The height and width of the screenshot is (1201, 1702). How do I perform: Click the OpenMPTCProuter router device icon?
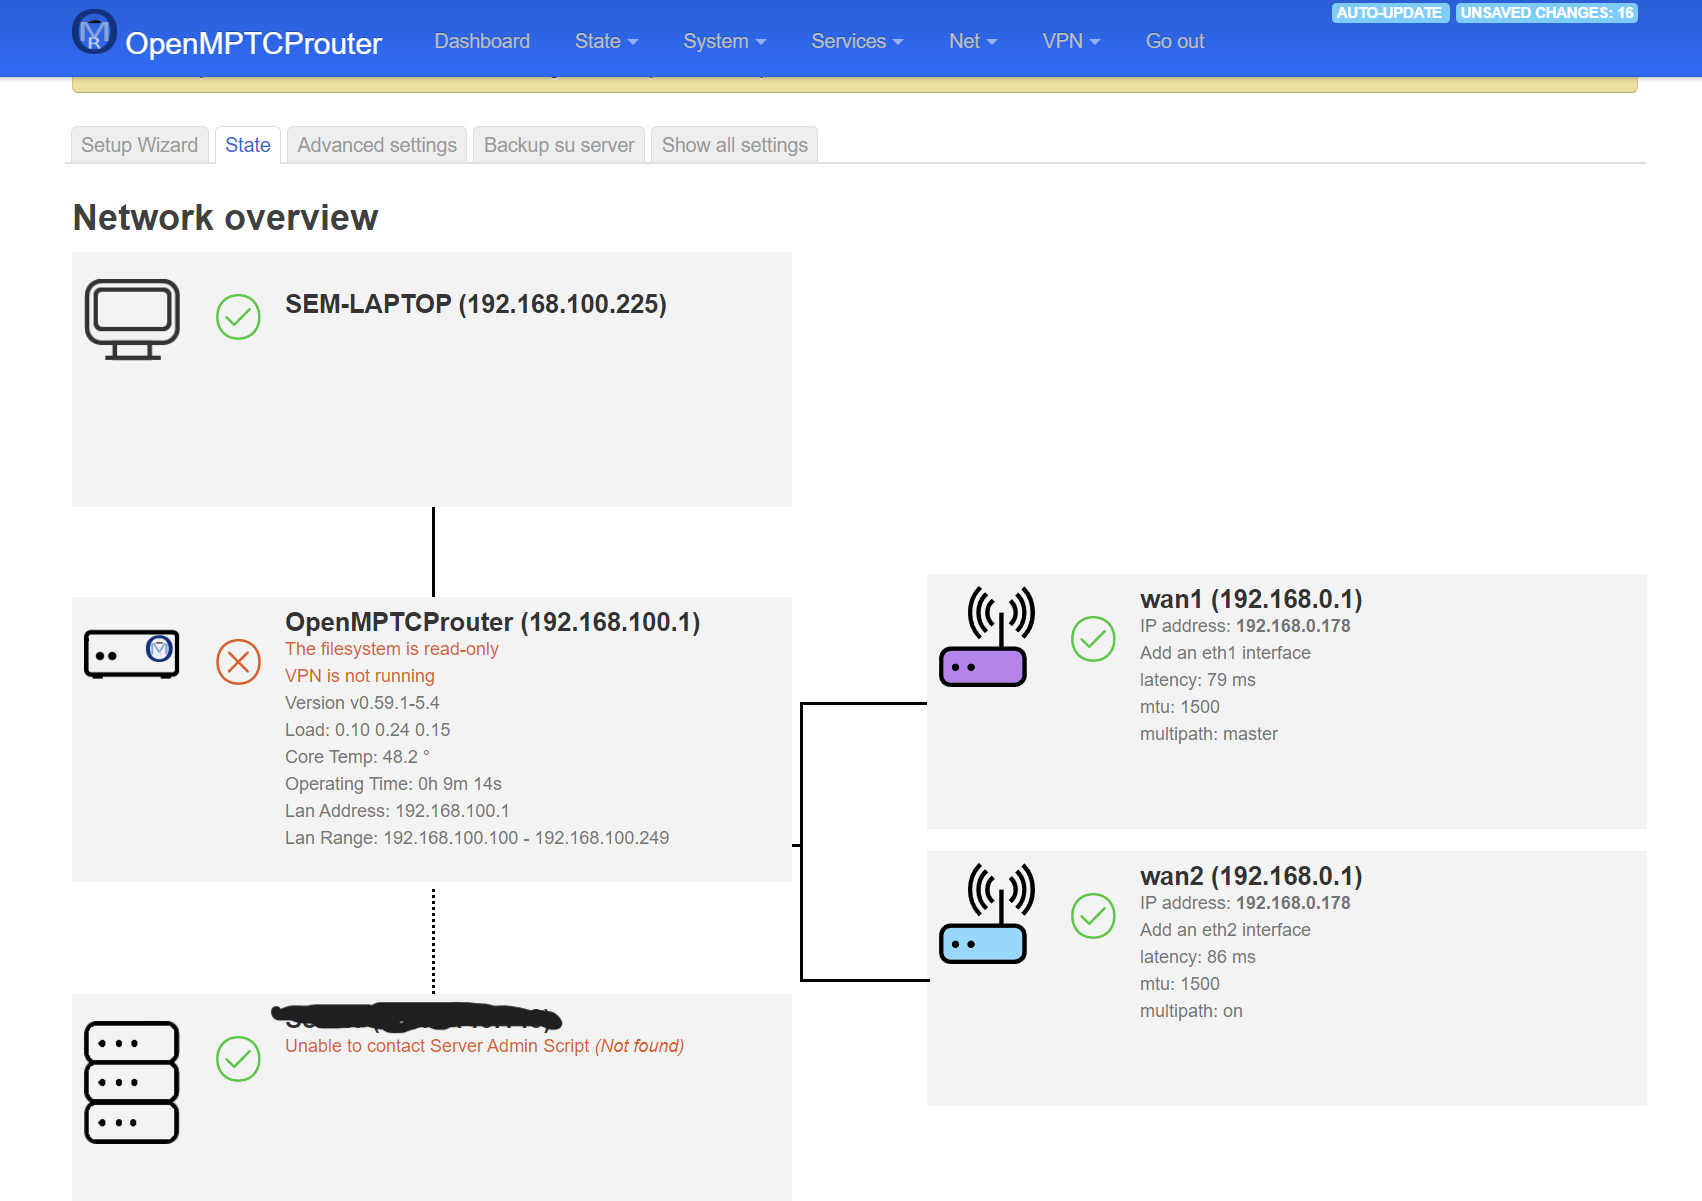click(132, 654)
